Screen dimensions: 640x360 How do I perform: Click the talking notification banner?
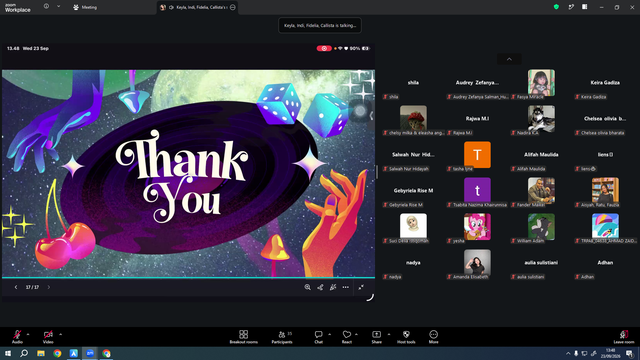(x=320, y=25)
